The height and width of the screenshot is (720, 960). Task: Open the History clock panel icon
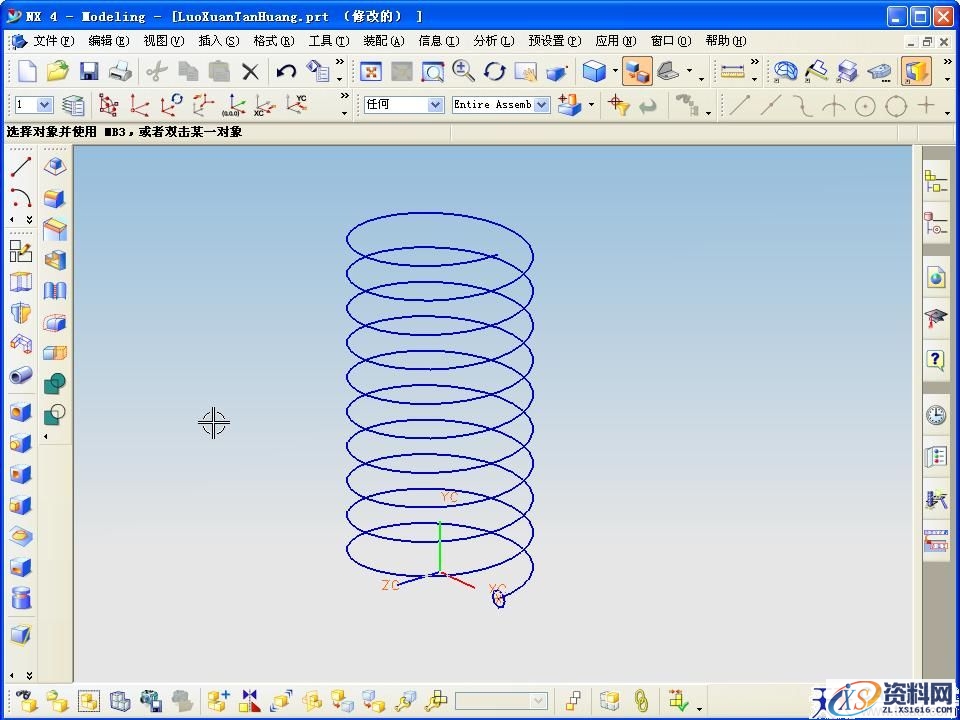click(936, 414)
